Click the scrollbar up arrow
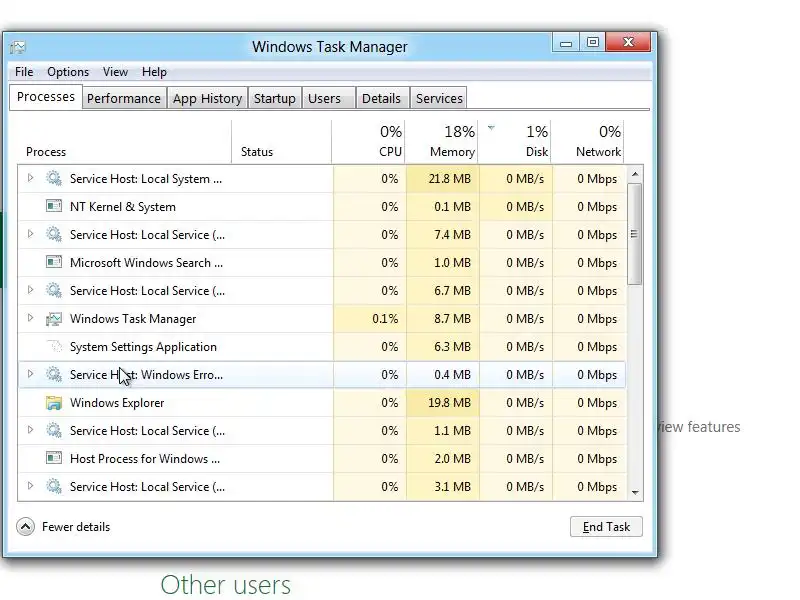The height and width of the screenshot is (600, 800). (635, 174)
